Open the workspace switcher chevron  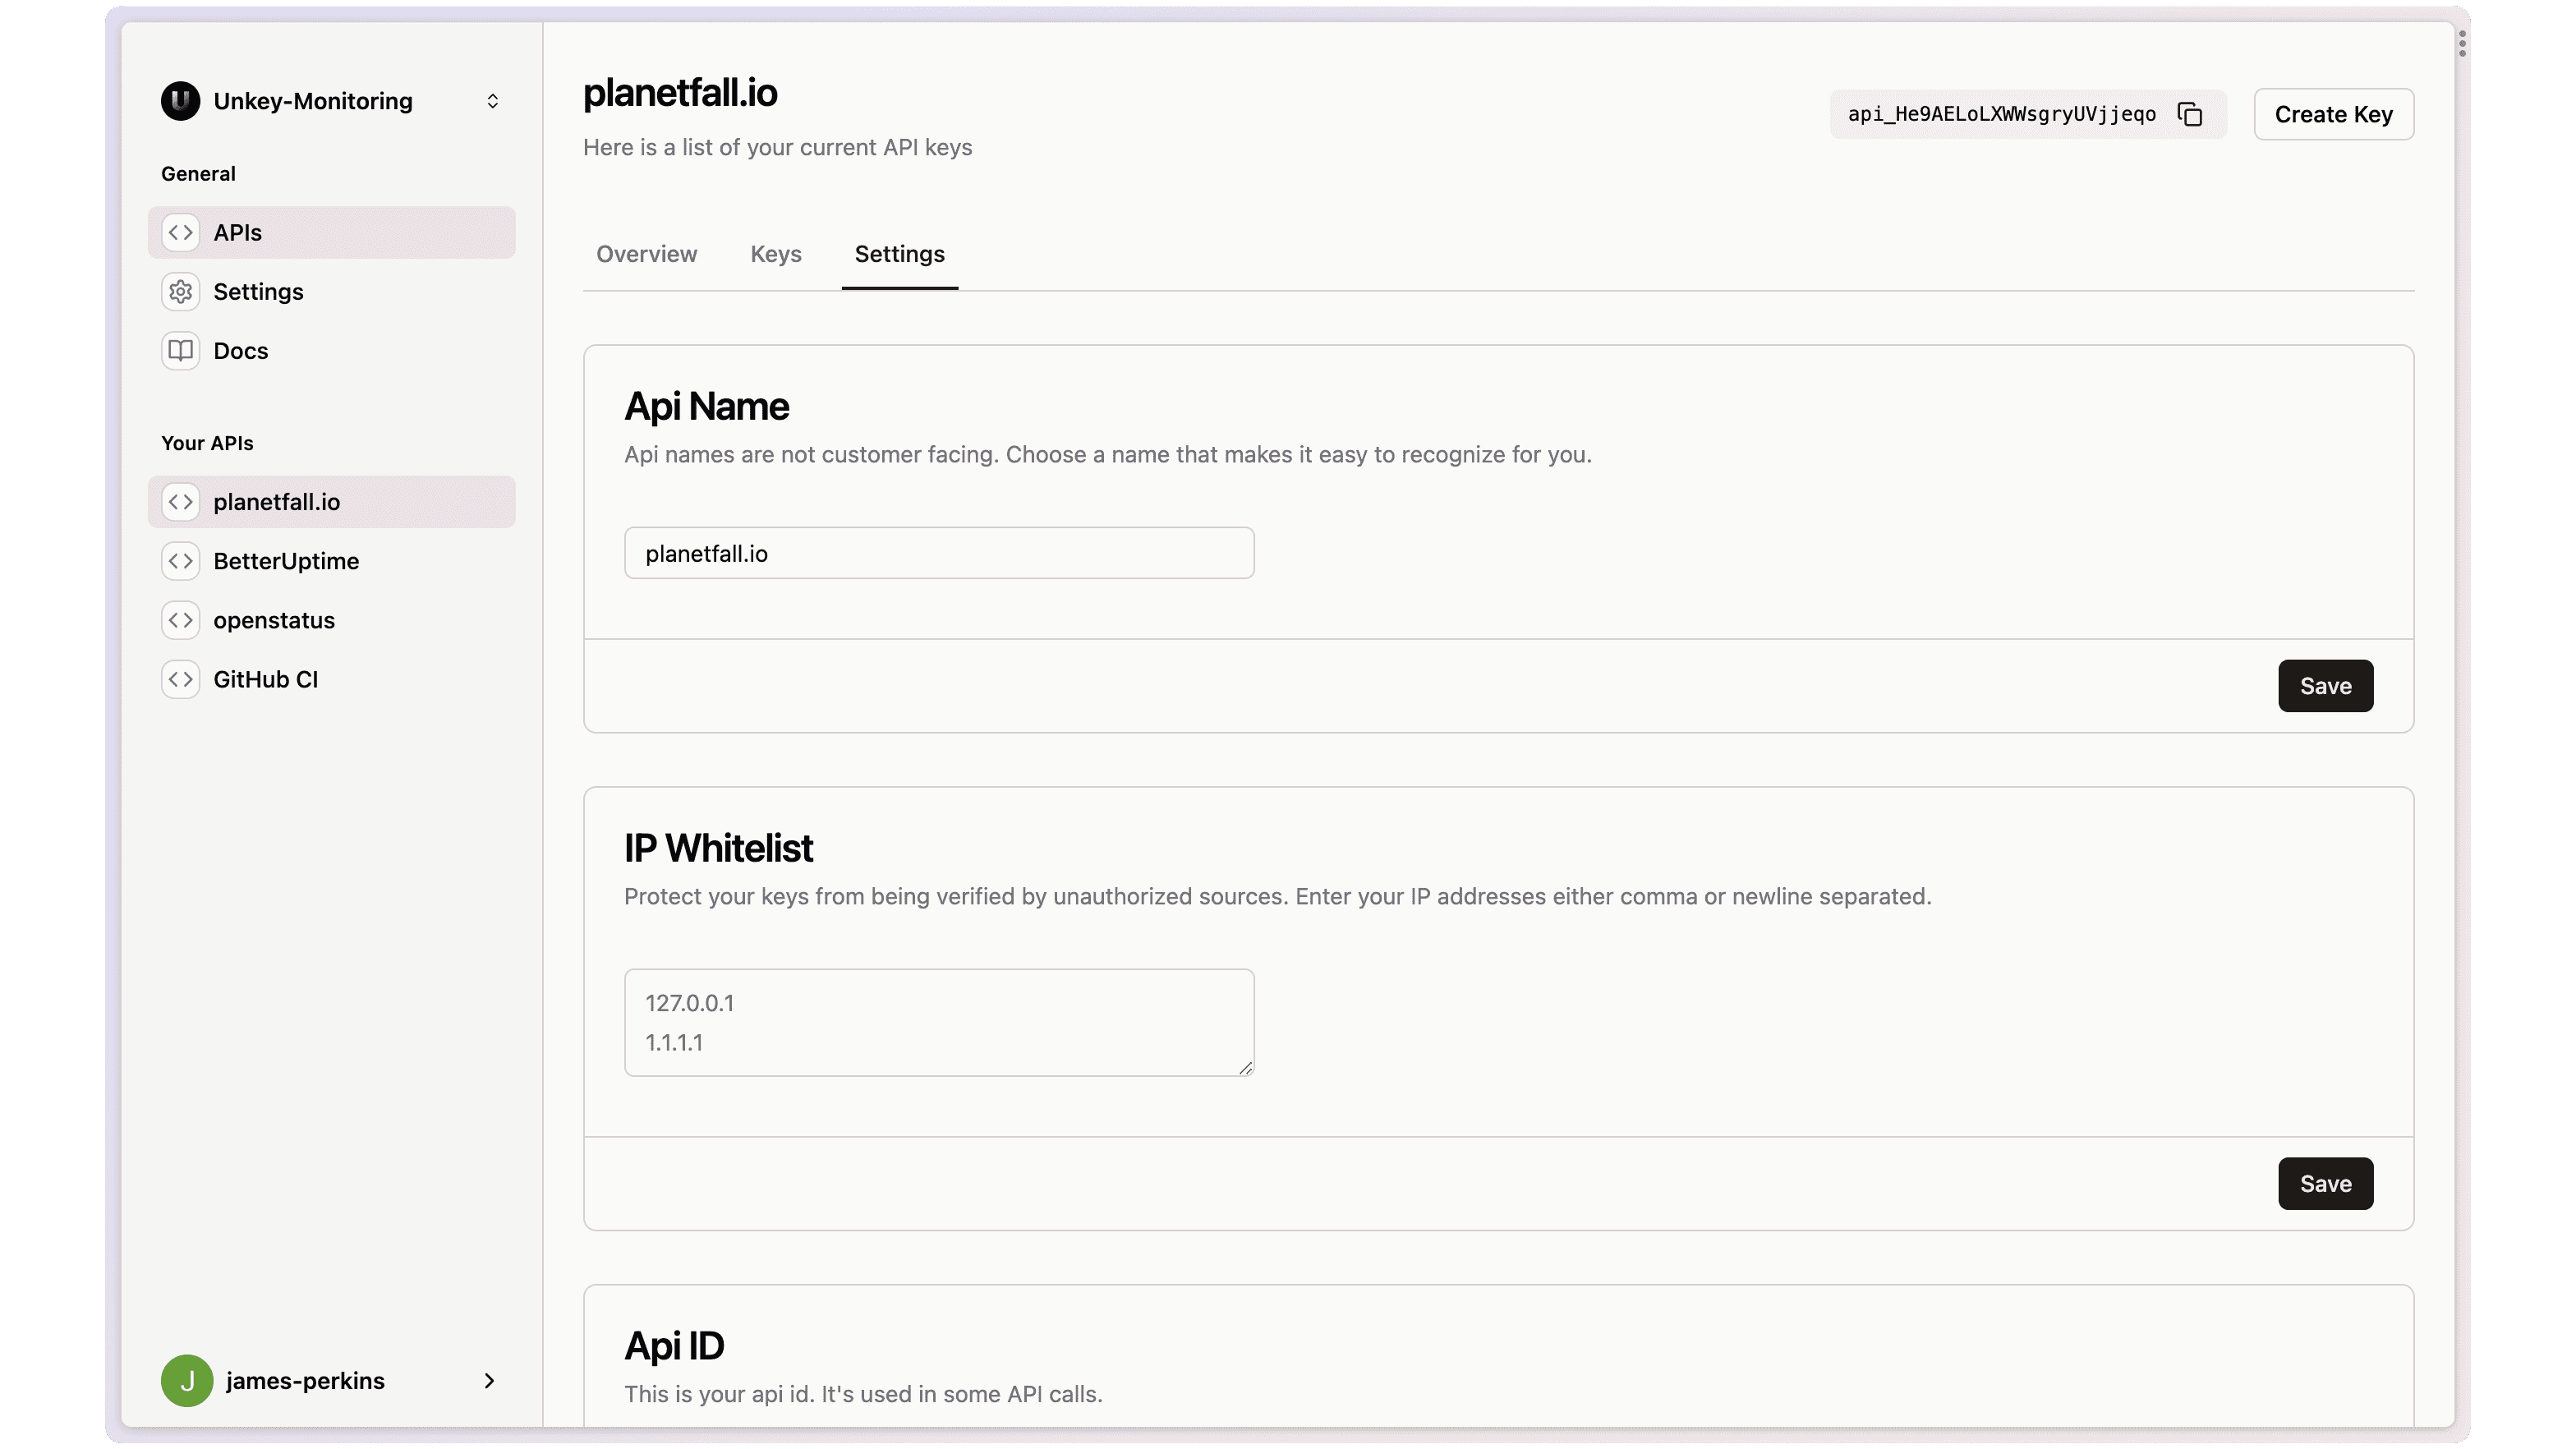(x=492, y=100)
